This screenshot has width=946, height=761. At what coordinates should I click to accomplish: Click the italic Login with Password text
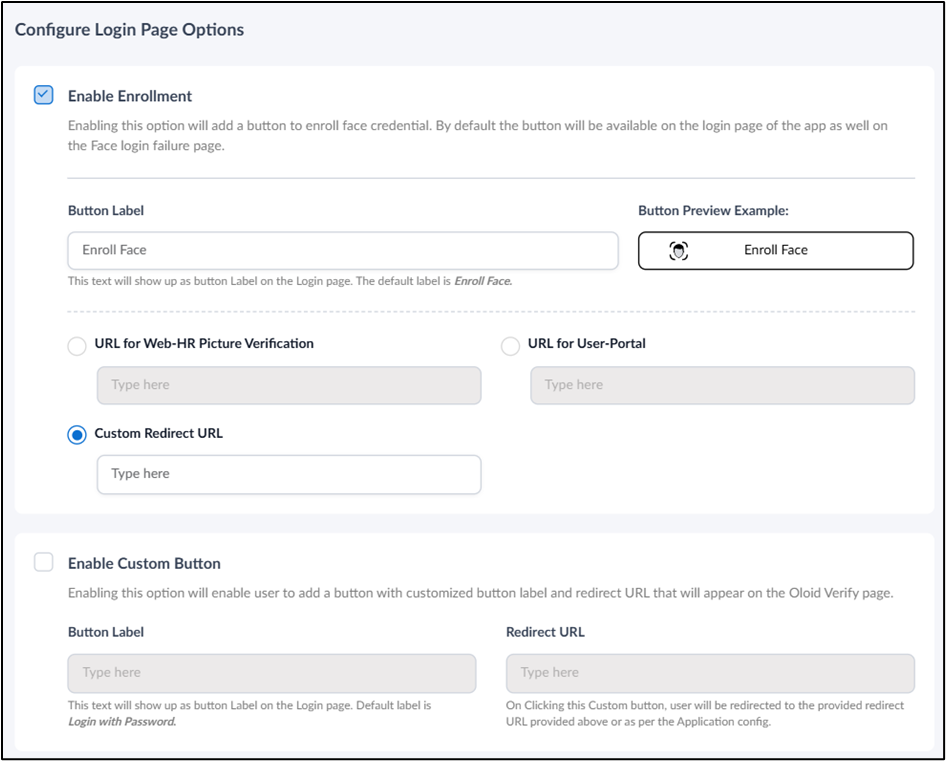(122, 721)
